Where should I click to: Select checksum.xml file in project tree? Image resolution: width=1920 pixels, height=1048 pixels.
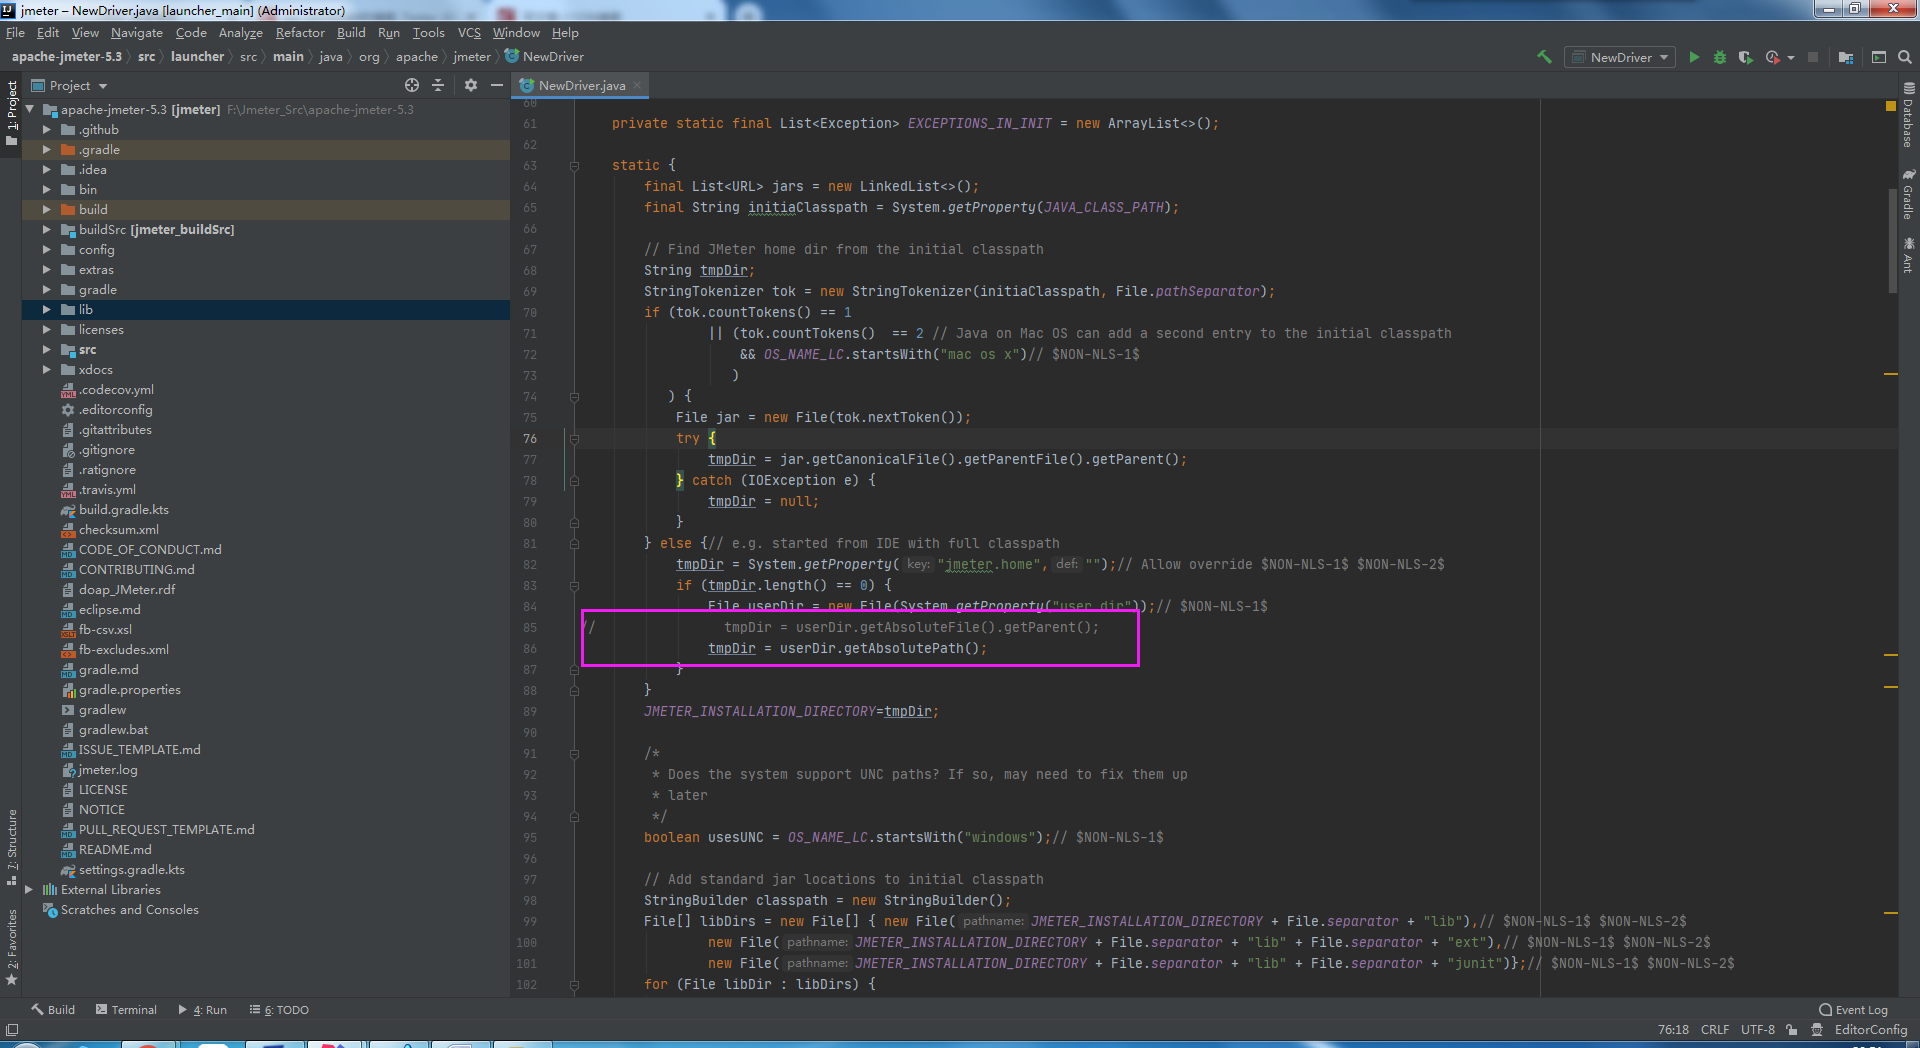click(118, 530)
